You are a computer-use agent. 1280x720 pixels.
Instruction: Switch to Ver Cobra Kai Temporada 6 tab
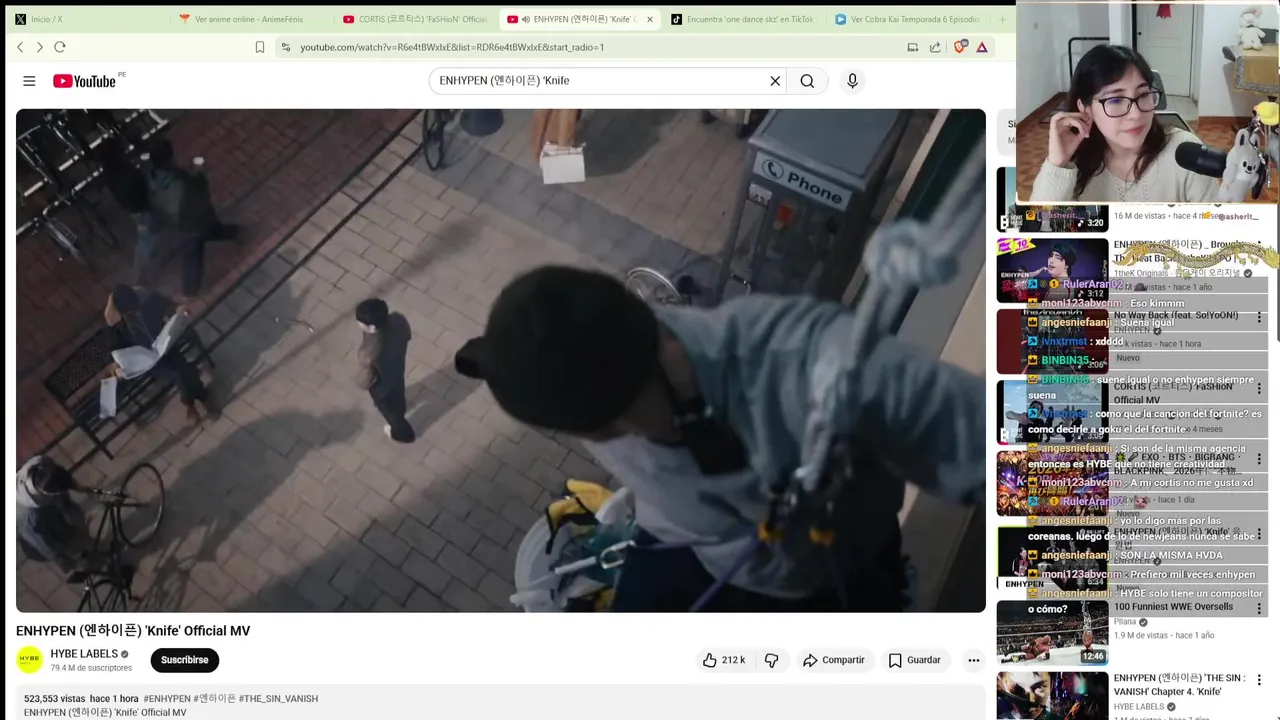pos(908,19)
